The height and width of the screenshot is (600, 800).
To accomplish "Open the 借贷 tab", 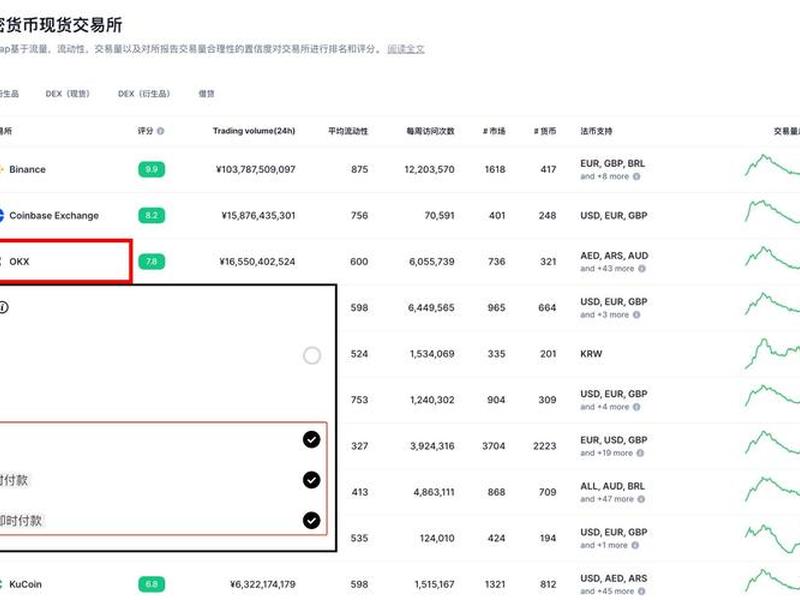I will pyautogui.click(x=207, y=94).
